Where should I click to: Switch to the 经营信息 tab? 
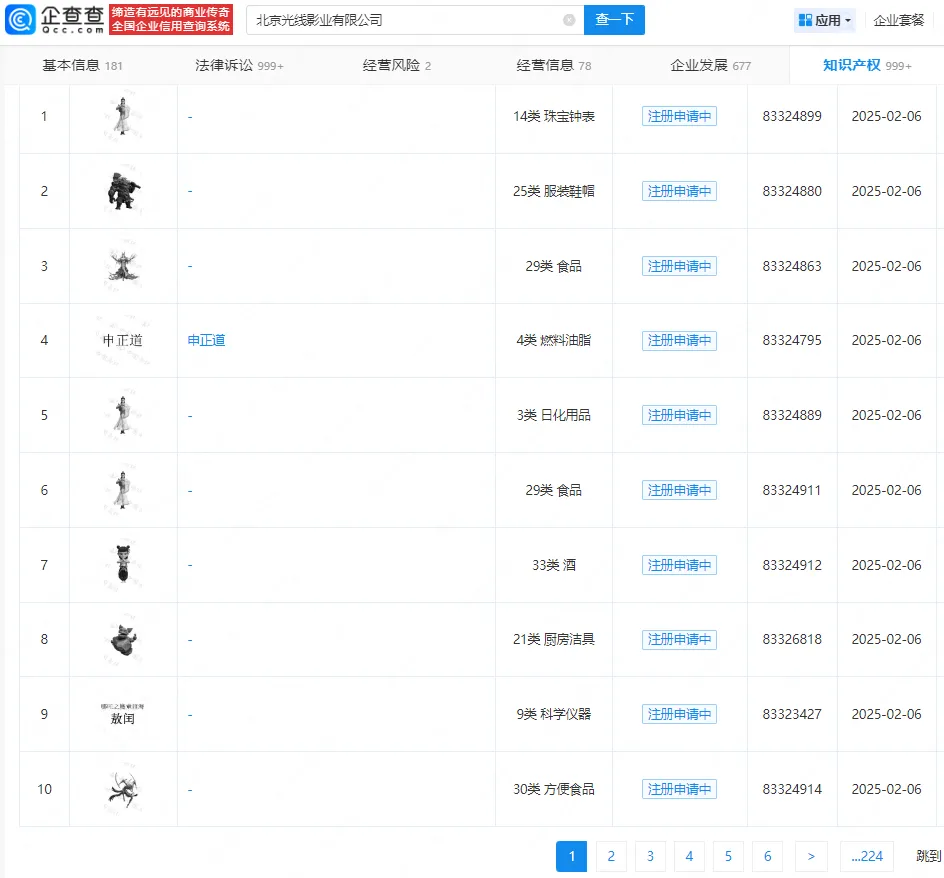pyautogui.click(x=553, y=65)
